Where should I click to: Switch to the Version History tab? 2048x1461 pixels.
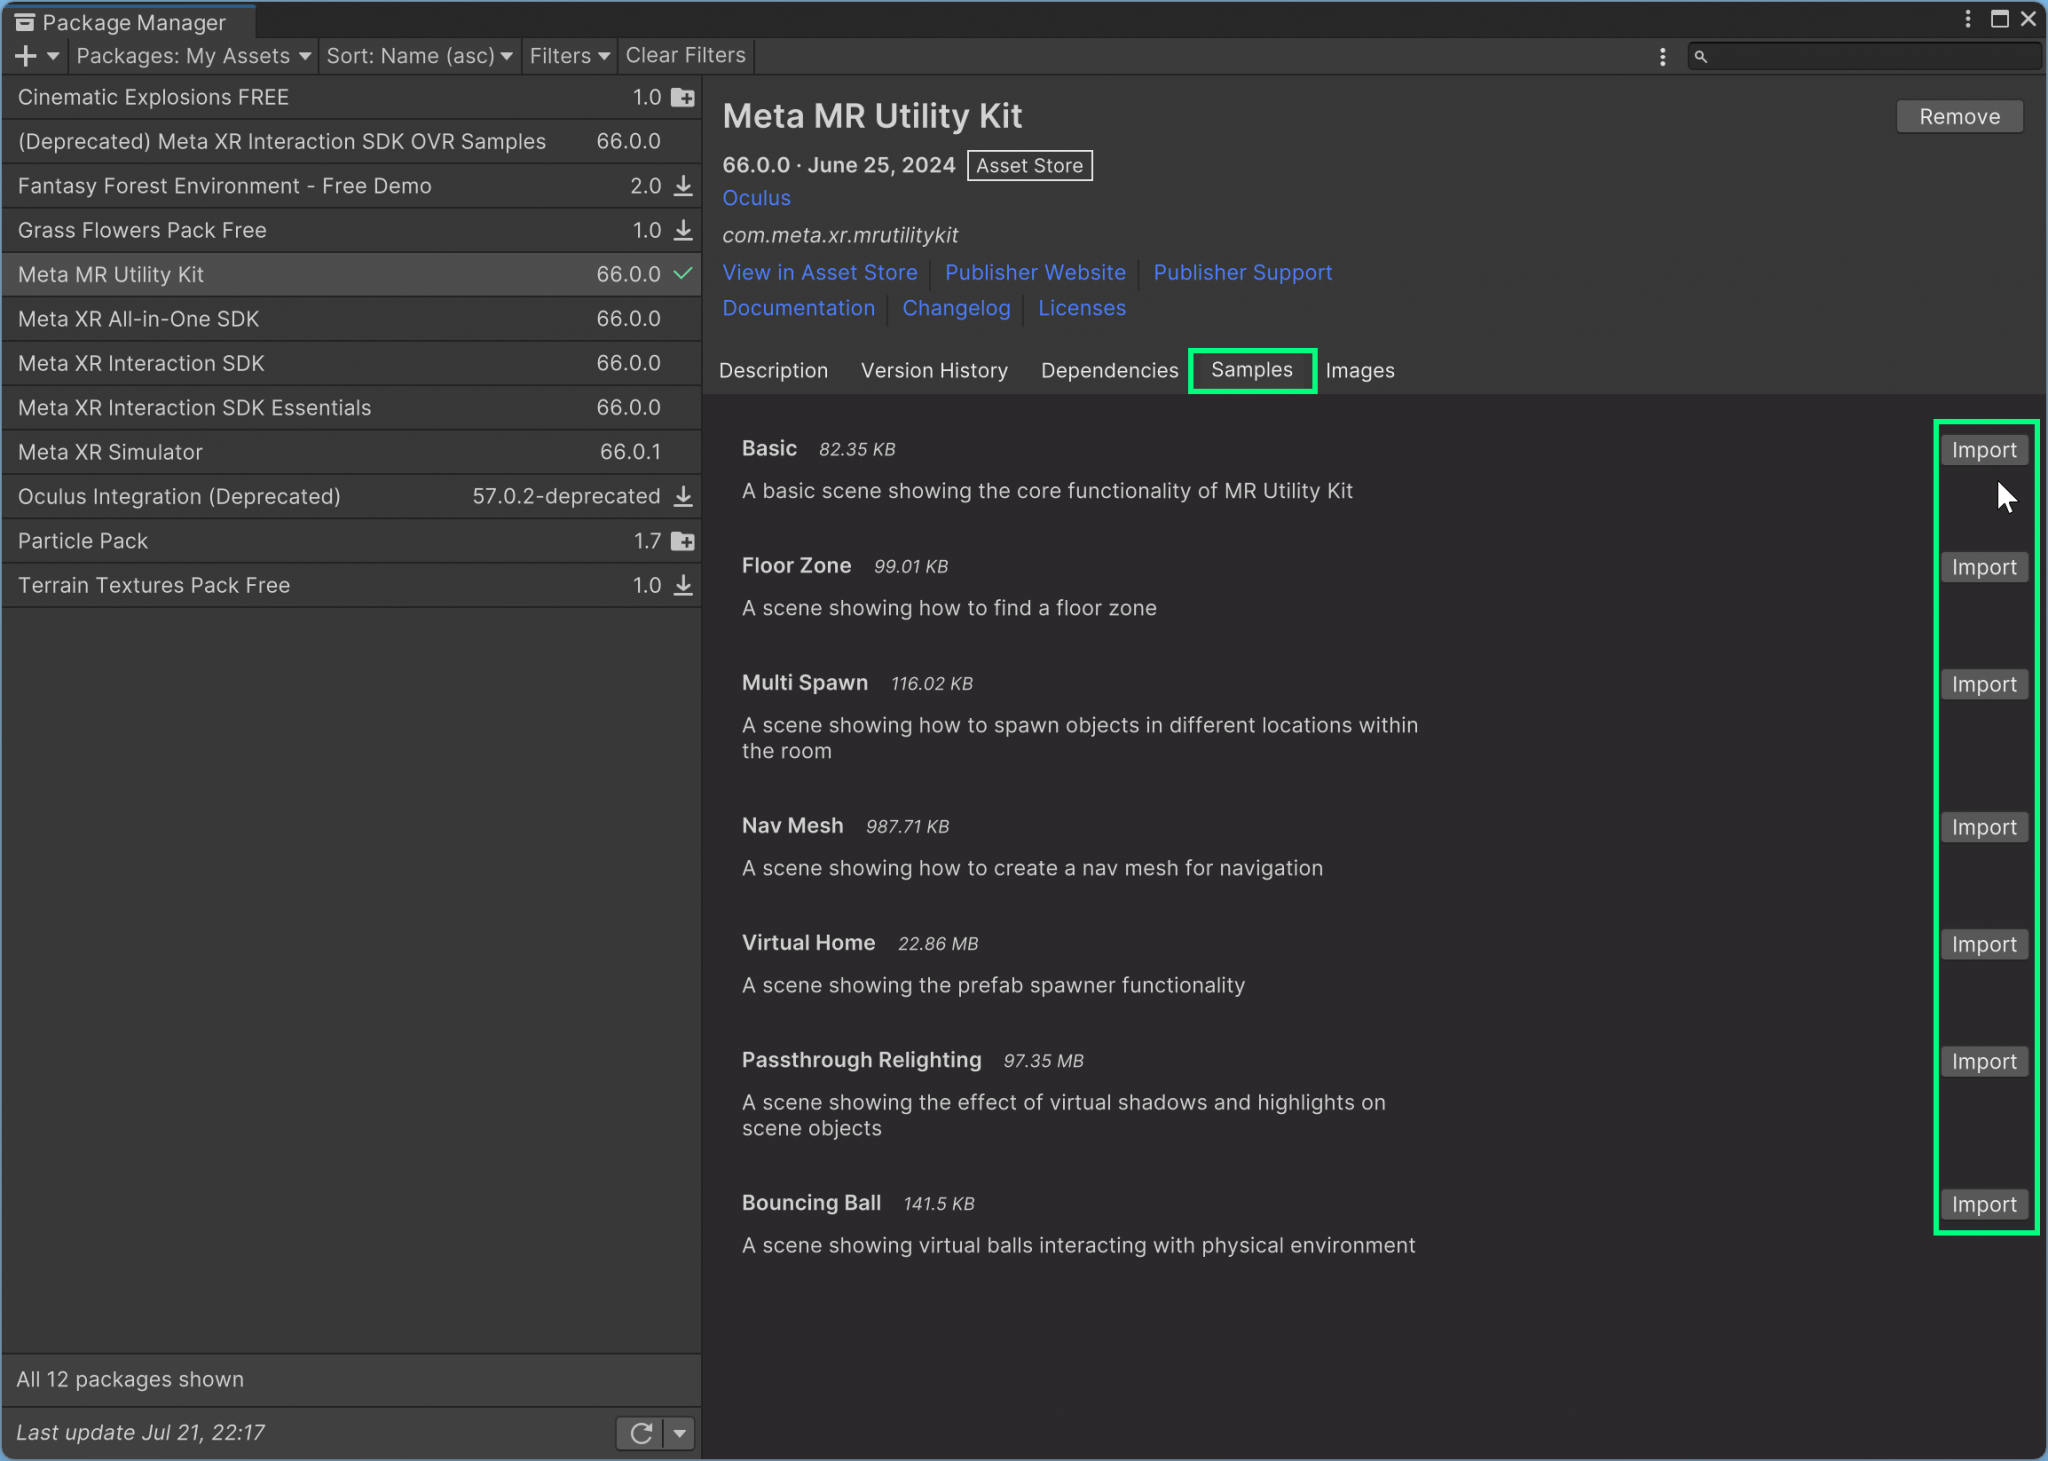pyautogui.click(x=933, y=370)
